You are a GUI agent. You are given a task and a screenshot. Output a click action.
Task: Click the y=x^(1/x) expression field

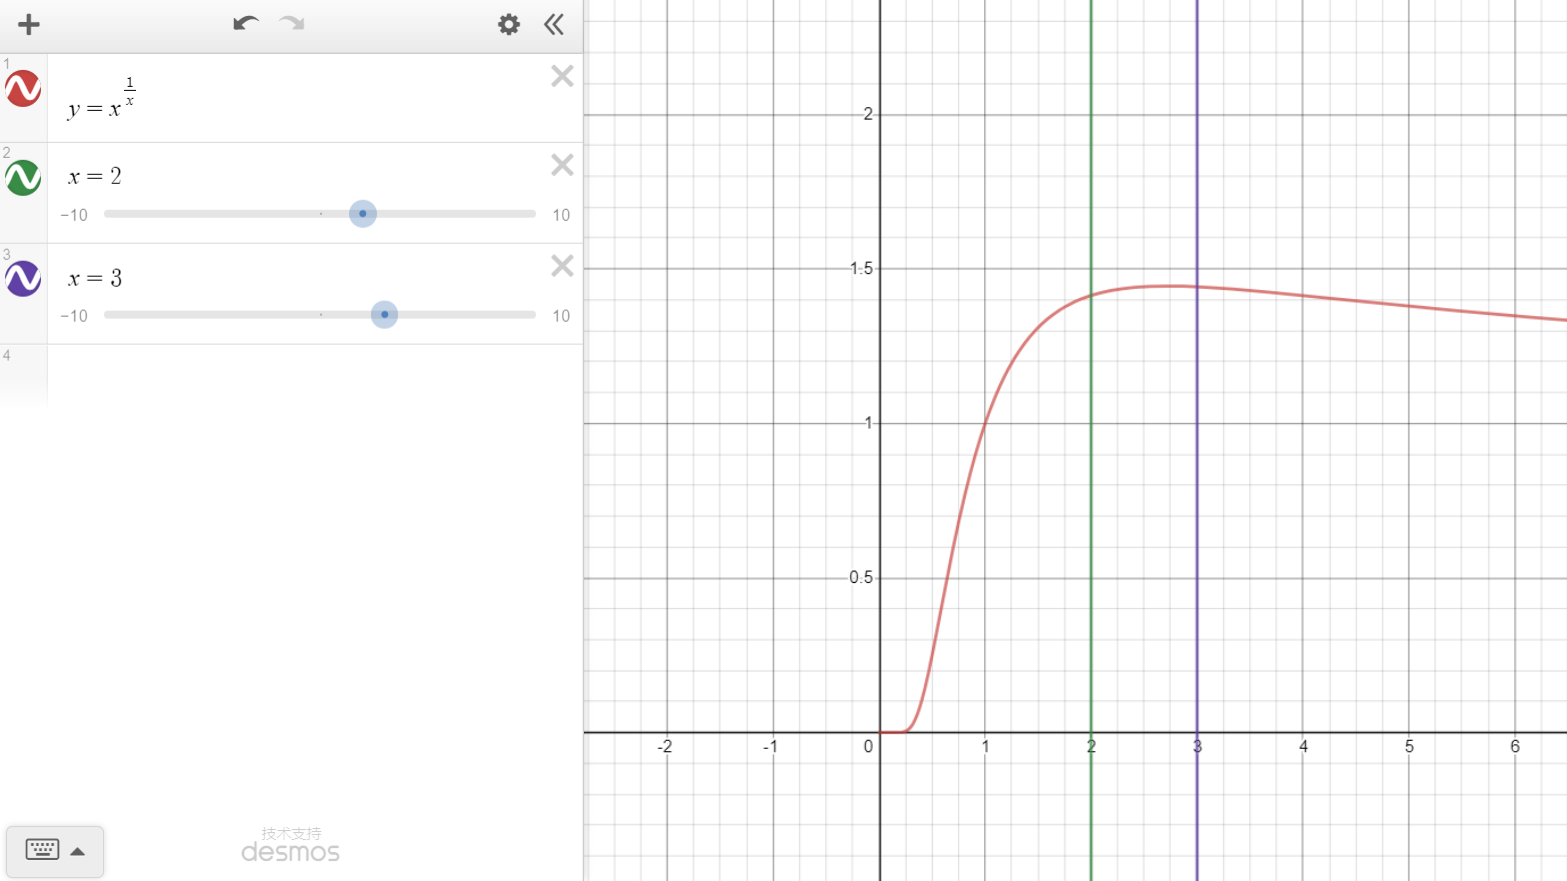pyautogui.click(x=300, y=100)
